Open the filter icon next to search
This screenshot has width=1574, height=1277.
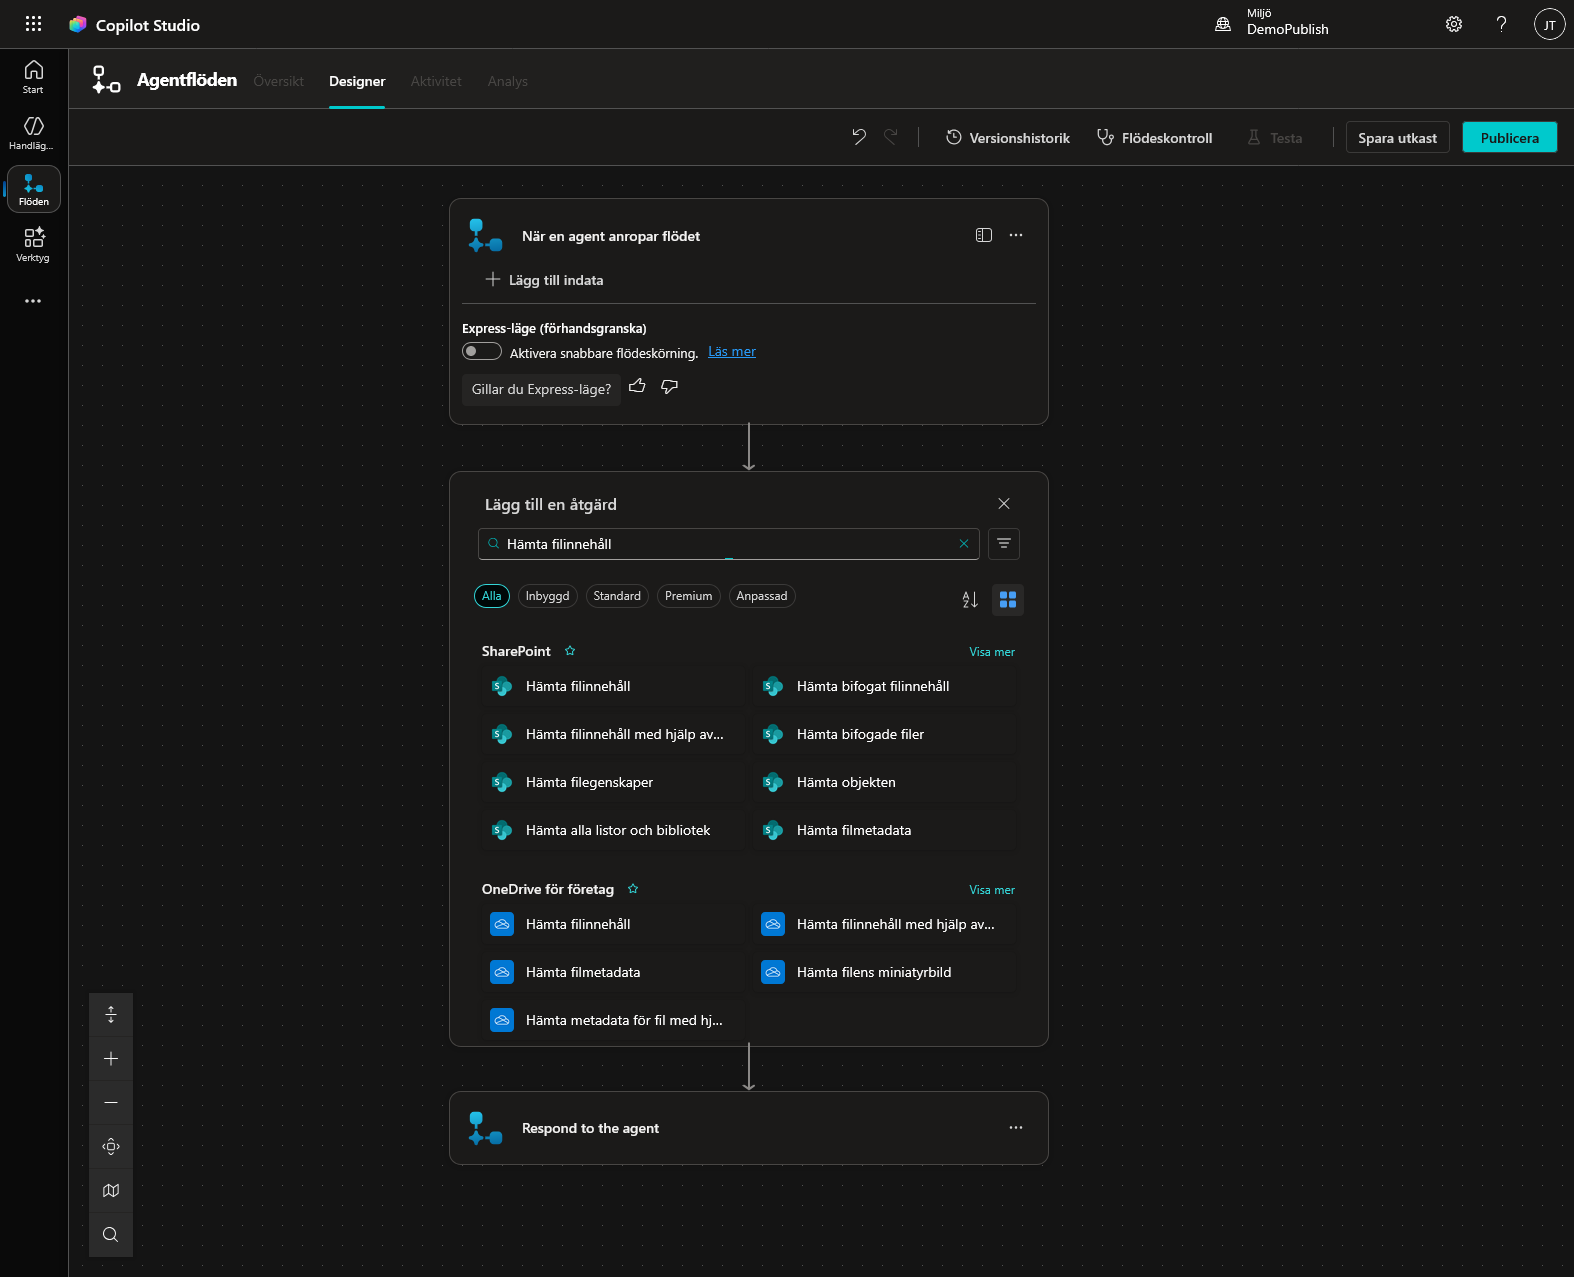pos(1004,544)
